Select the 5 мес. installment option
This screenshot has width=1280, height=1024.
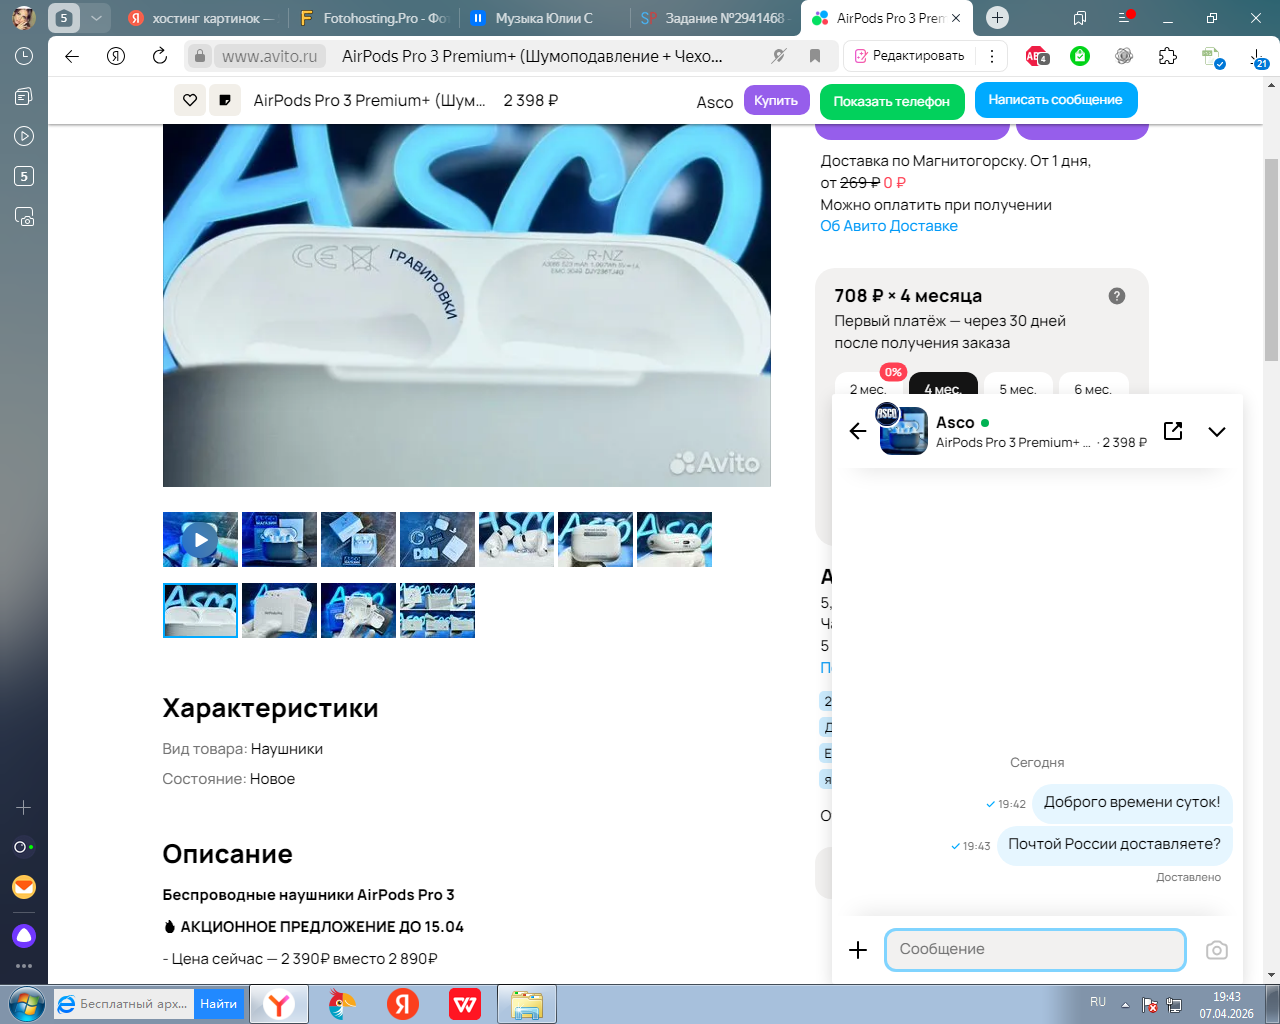(1018, 387)
